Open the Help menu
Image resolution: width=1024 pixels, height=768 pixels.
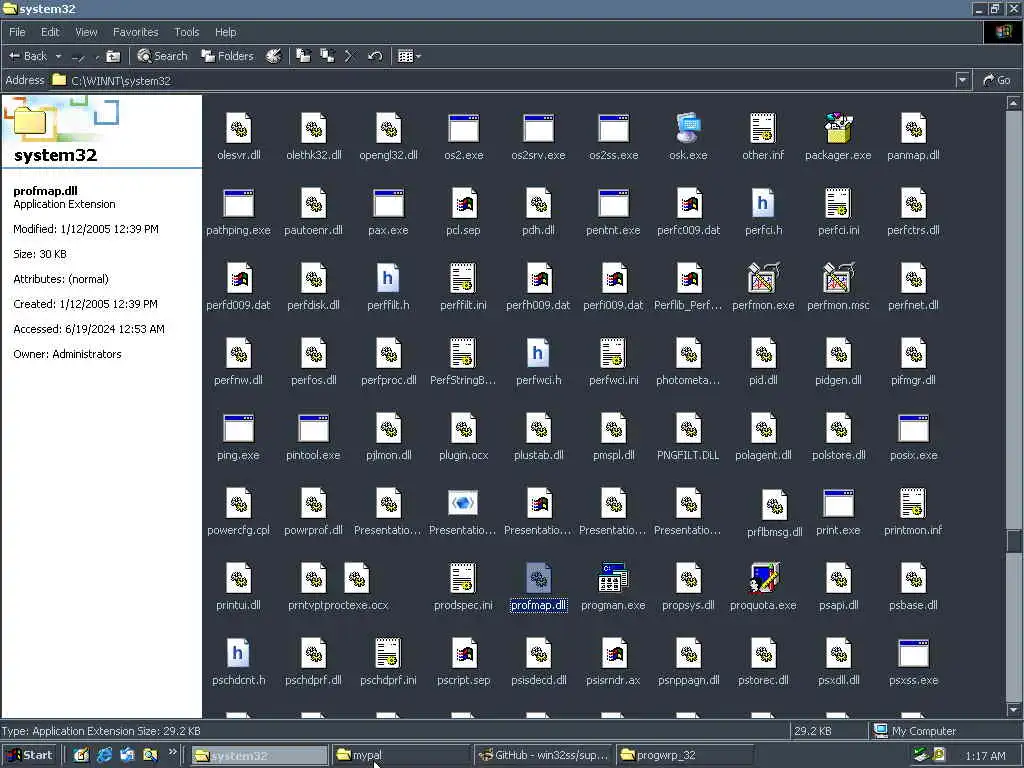click(x=226, y=32)
